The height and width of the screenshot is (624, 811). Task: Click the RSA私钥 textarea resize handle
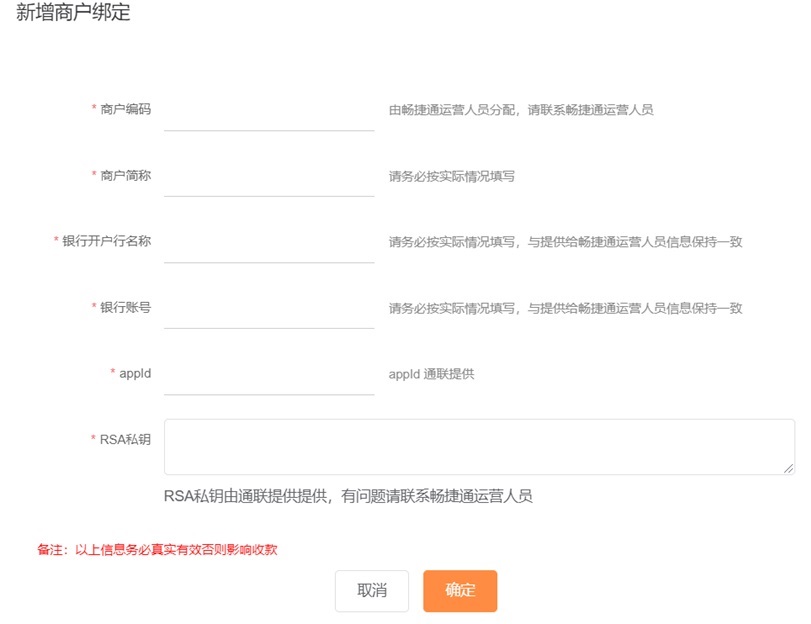[789, 468]
